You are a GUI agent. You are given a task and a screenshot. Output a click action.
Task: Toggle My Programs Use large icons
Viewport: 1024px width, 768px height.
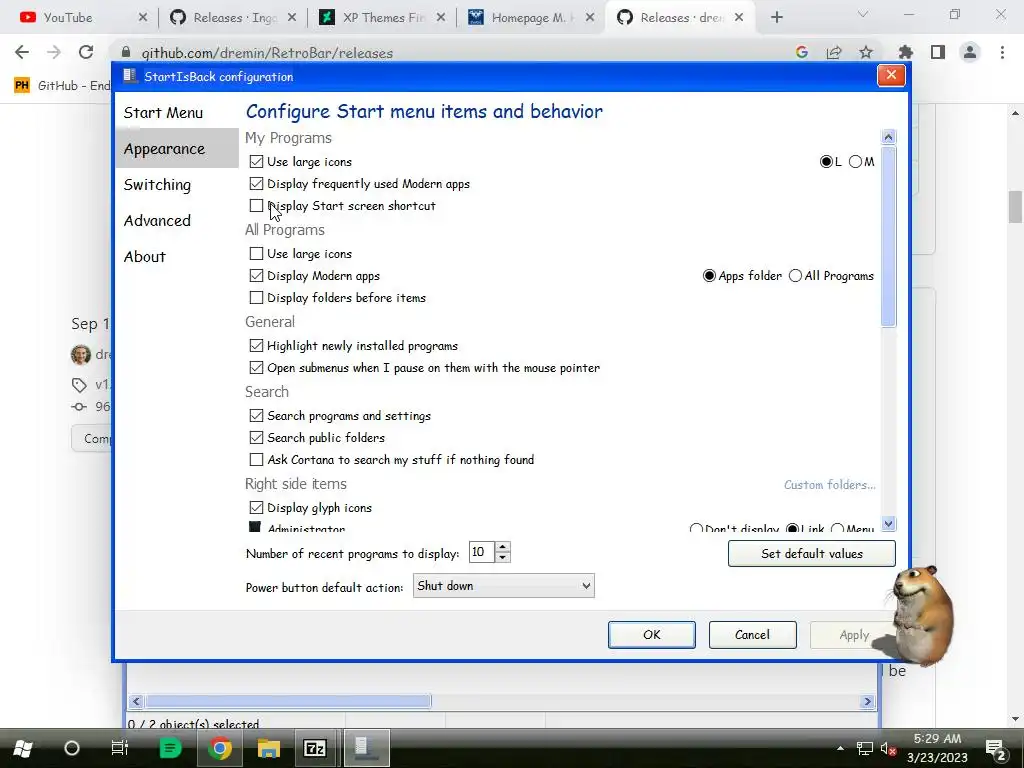[x=256, y=161]
